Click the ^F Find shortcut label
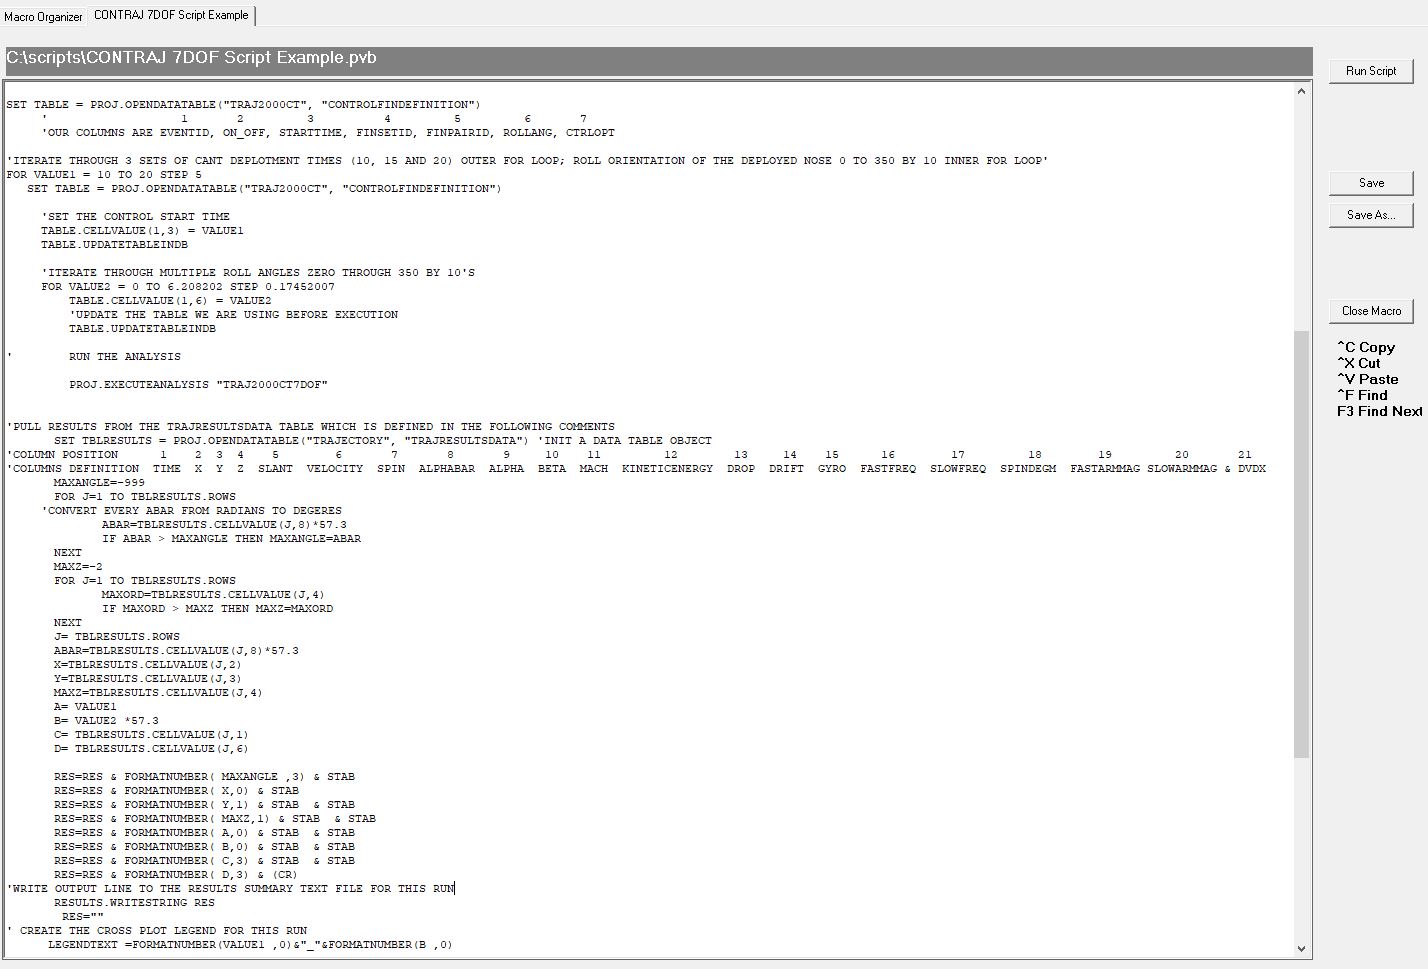This screenshot has height=969, width=1428. 1362,395
